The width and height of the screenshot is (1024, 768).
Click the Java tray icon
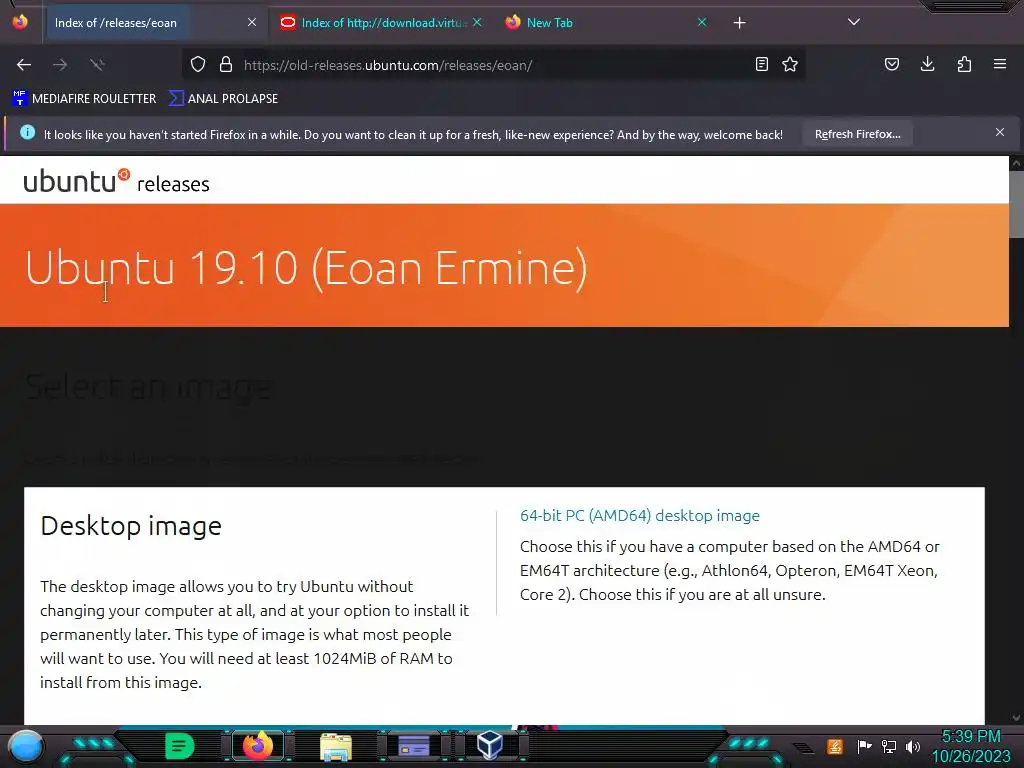(835, 746)
